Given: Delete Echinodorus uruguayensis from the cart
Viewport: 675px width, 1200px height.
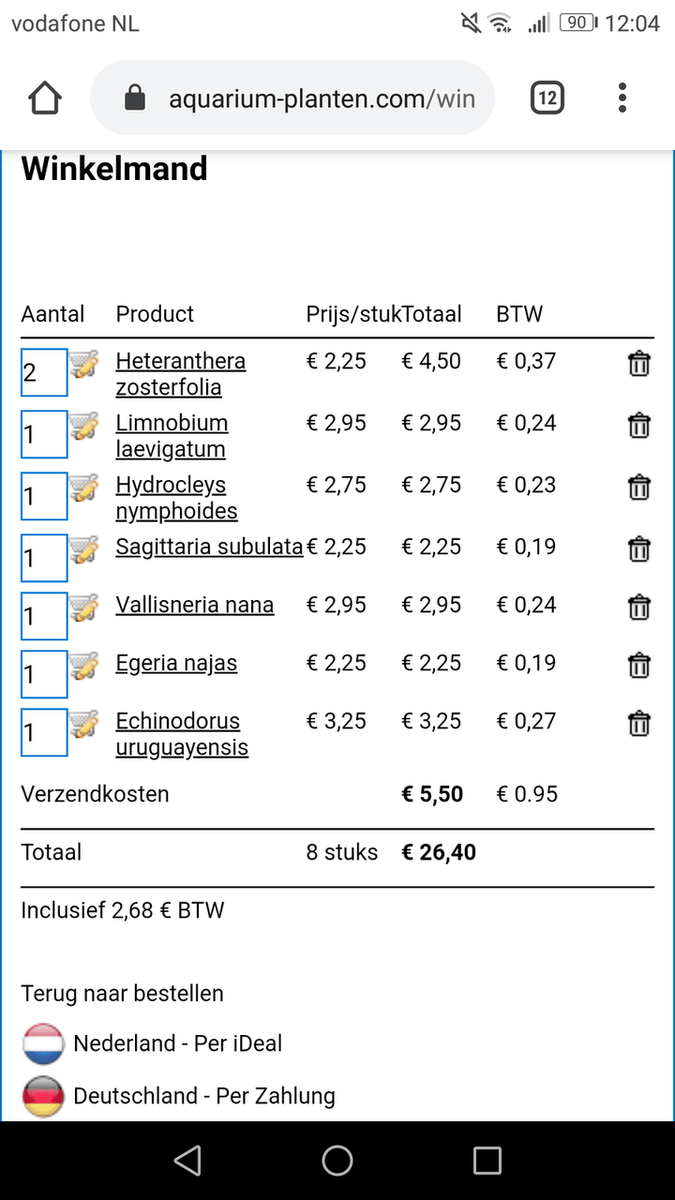Looking at the screenshot, I should [x=638, y=723].
